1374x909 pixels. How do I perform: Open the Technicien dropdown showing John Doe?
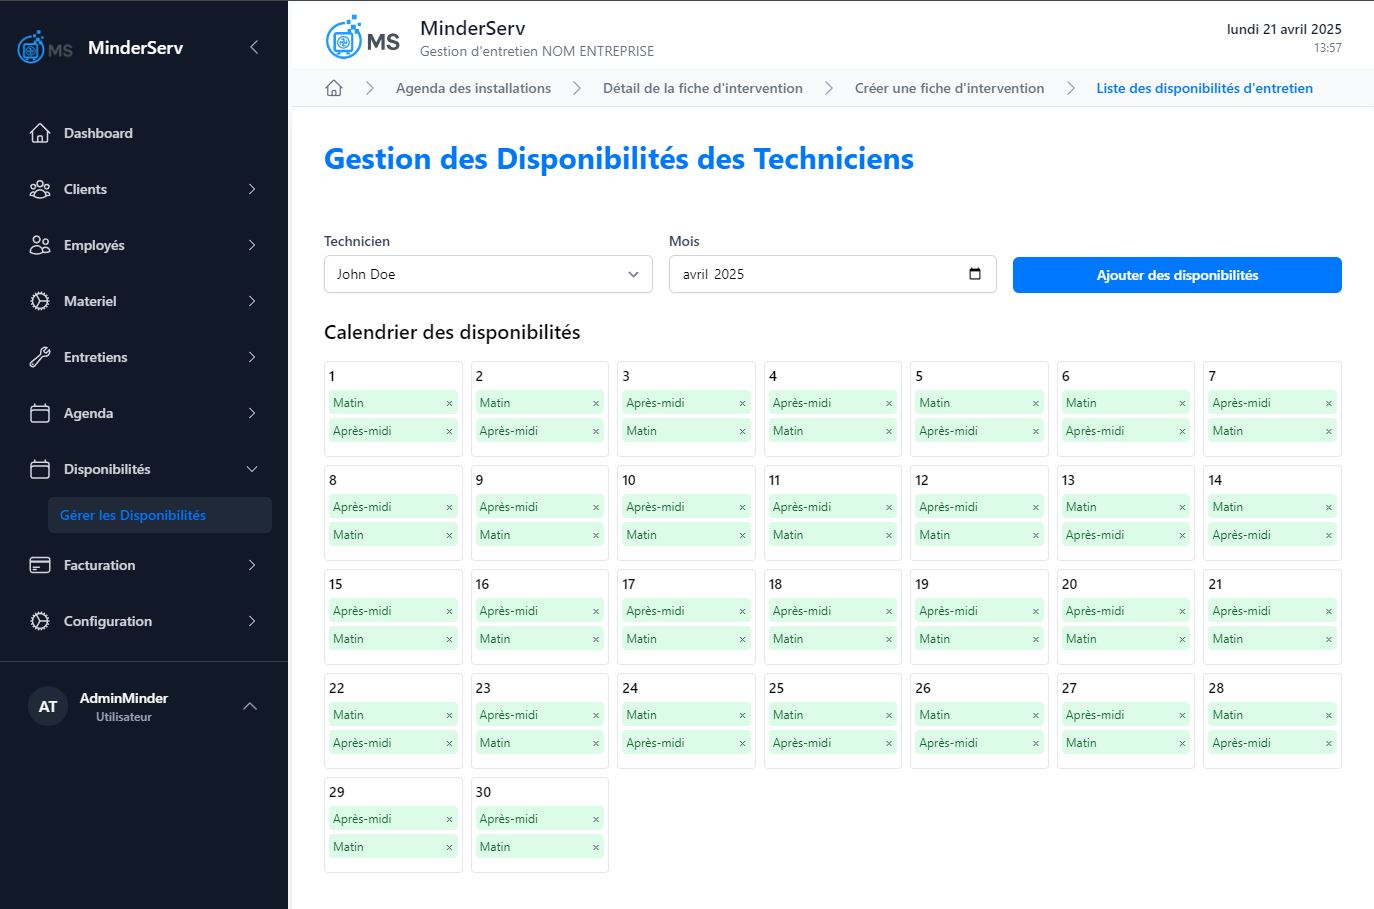pos(487,274)
